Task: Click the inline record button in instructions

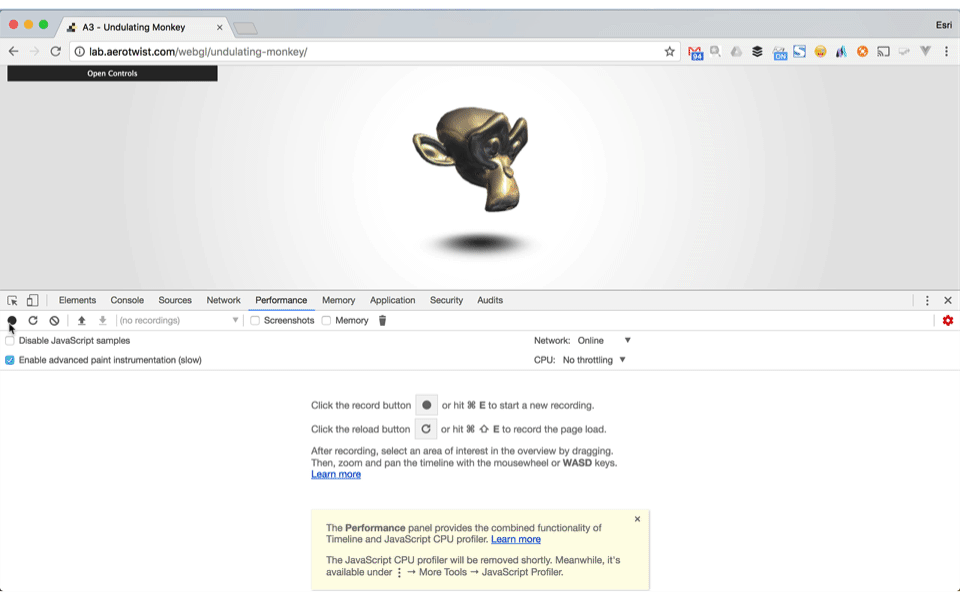Action: point(426,405)
